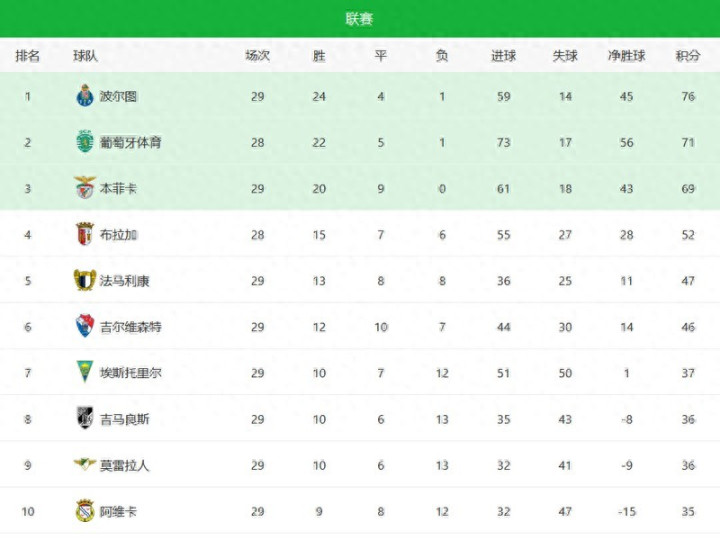The height and width of the screenshot is (540, 720).
Task: Click the 埃斯托里尔 (Estoril) club crest
Action: pyautogui.click(x=84, y=372)
